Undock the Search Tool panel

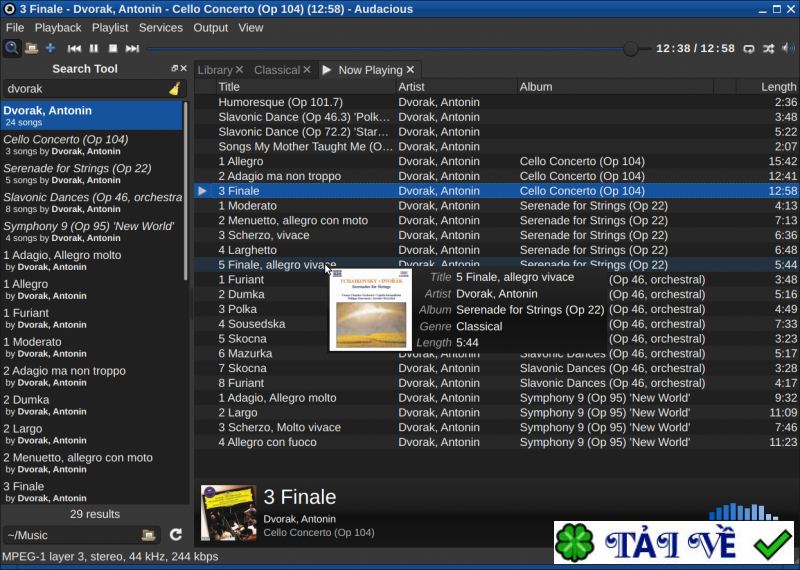coord(173,69)
